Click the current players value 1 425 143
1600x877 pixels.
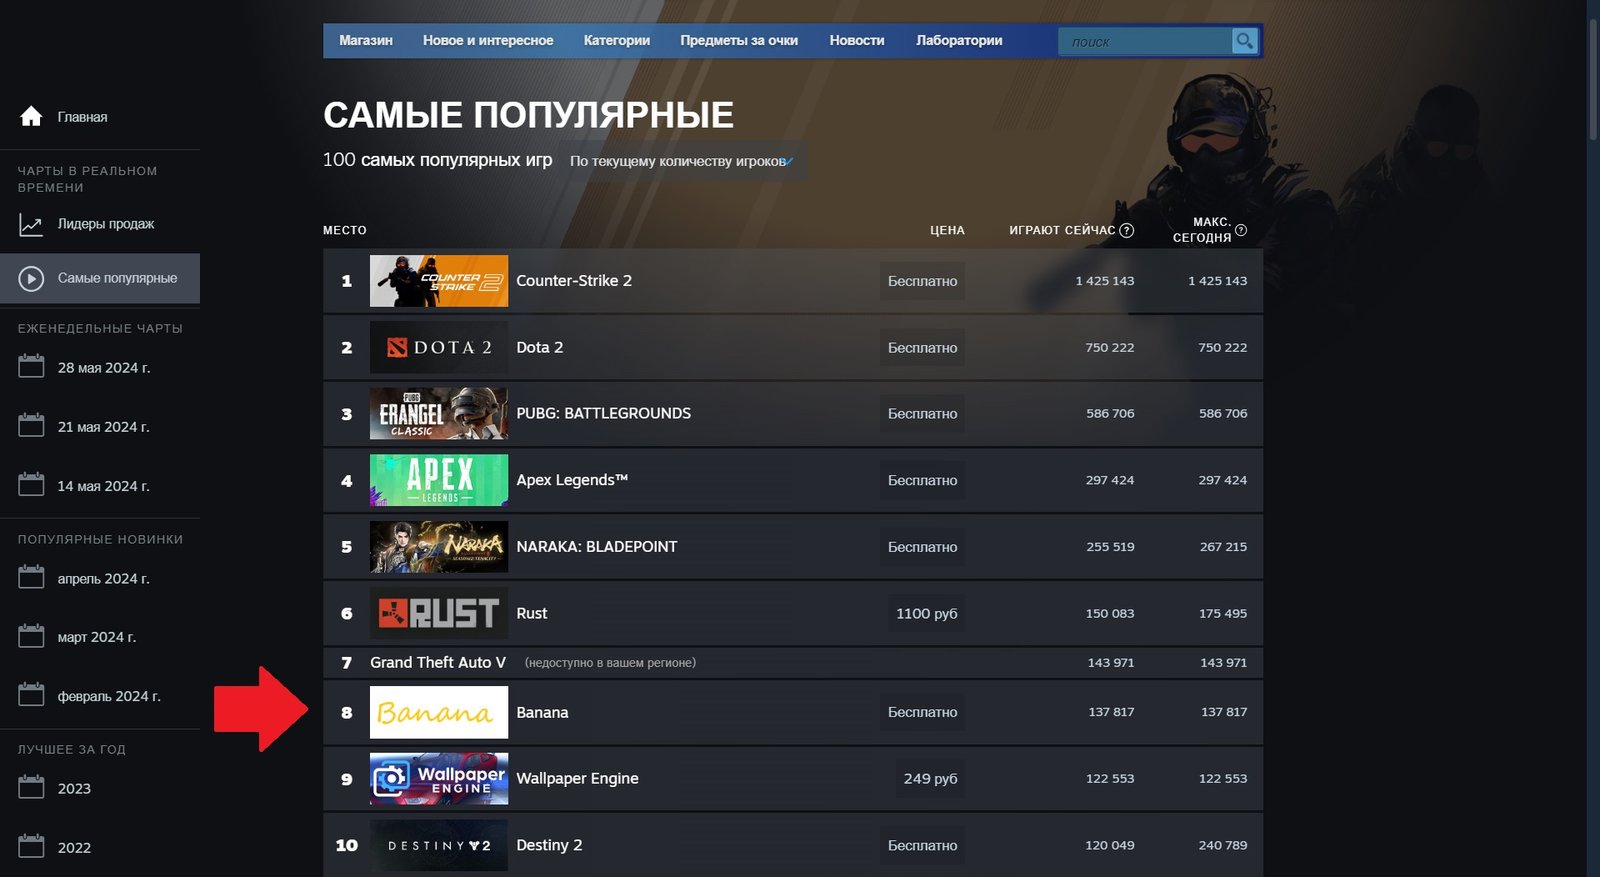pyautogui.click(x=1105, y=281)
